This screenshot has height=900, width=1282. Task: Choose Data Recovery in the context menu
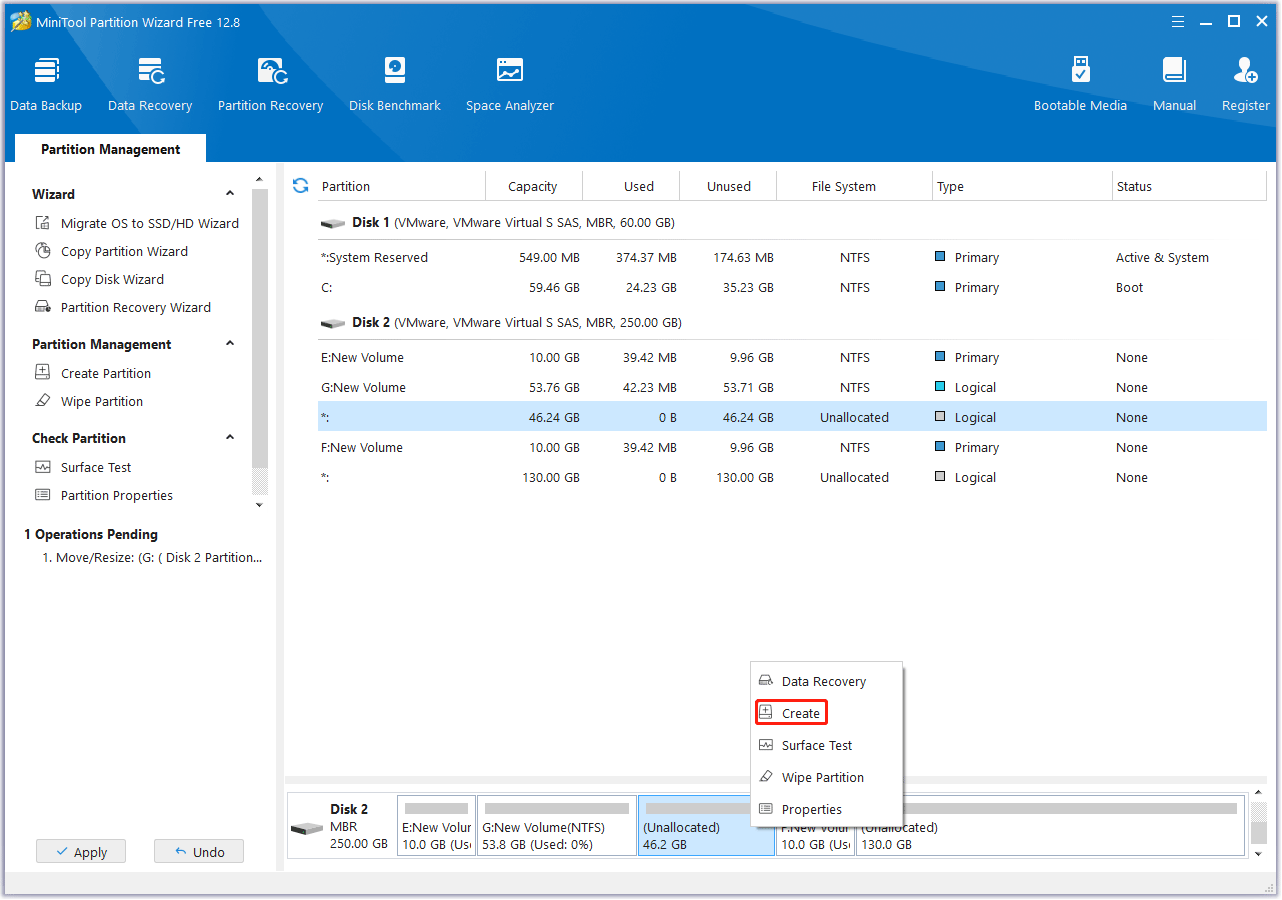coord(826,682)
